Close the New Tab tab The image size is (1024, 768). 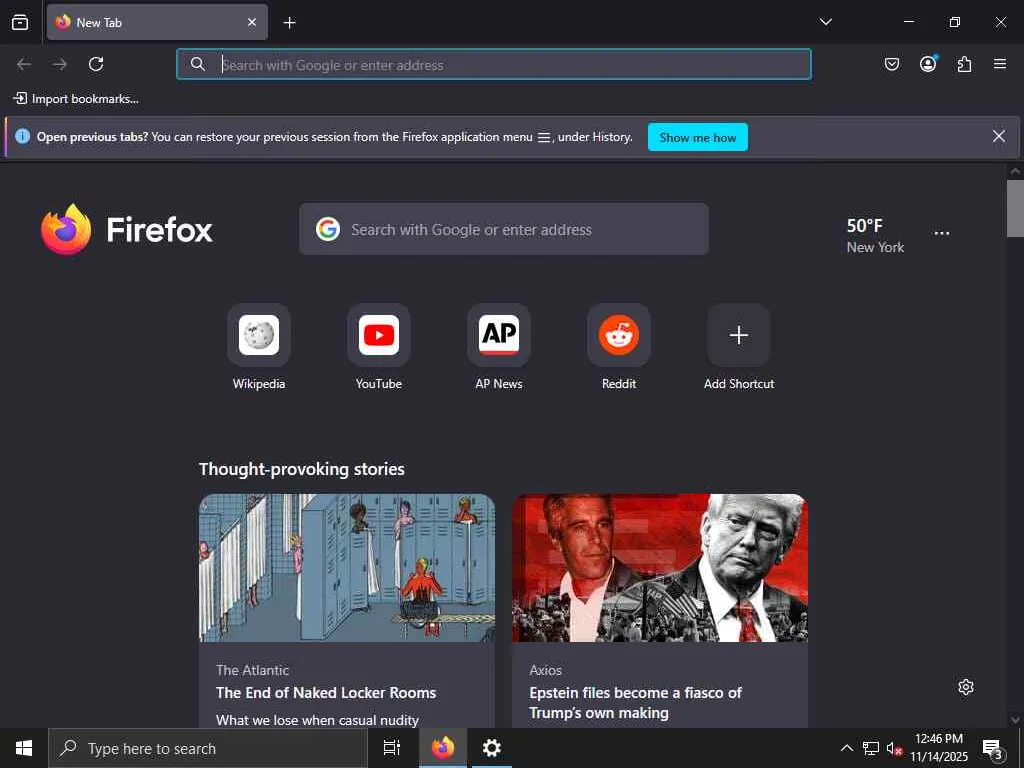coord(252,22)
